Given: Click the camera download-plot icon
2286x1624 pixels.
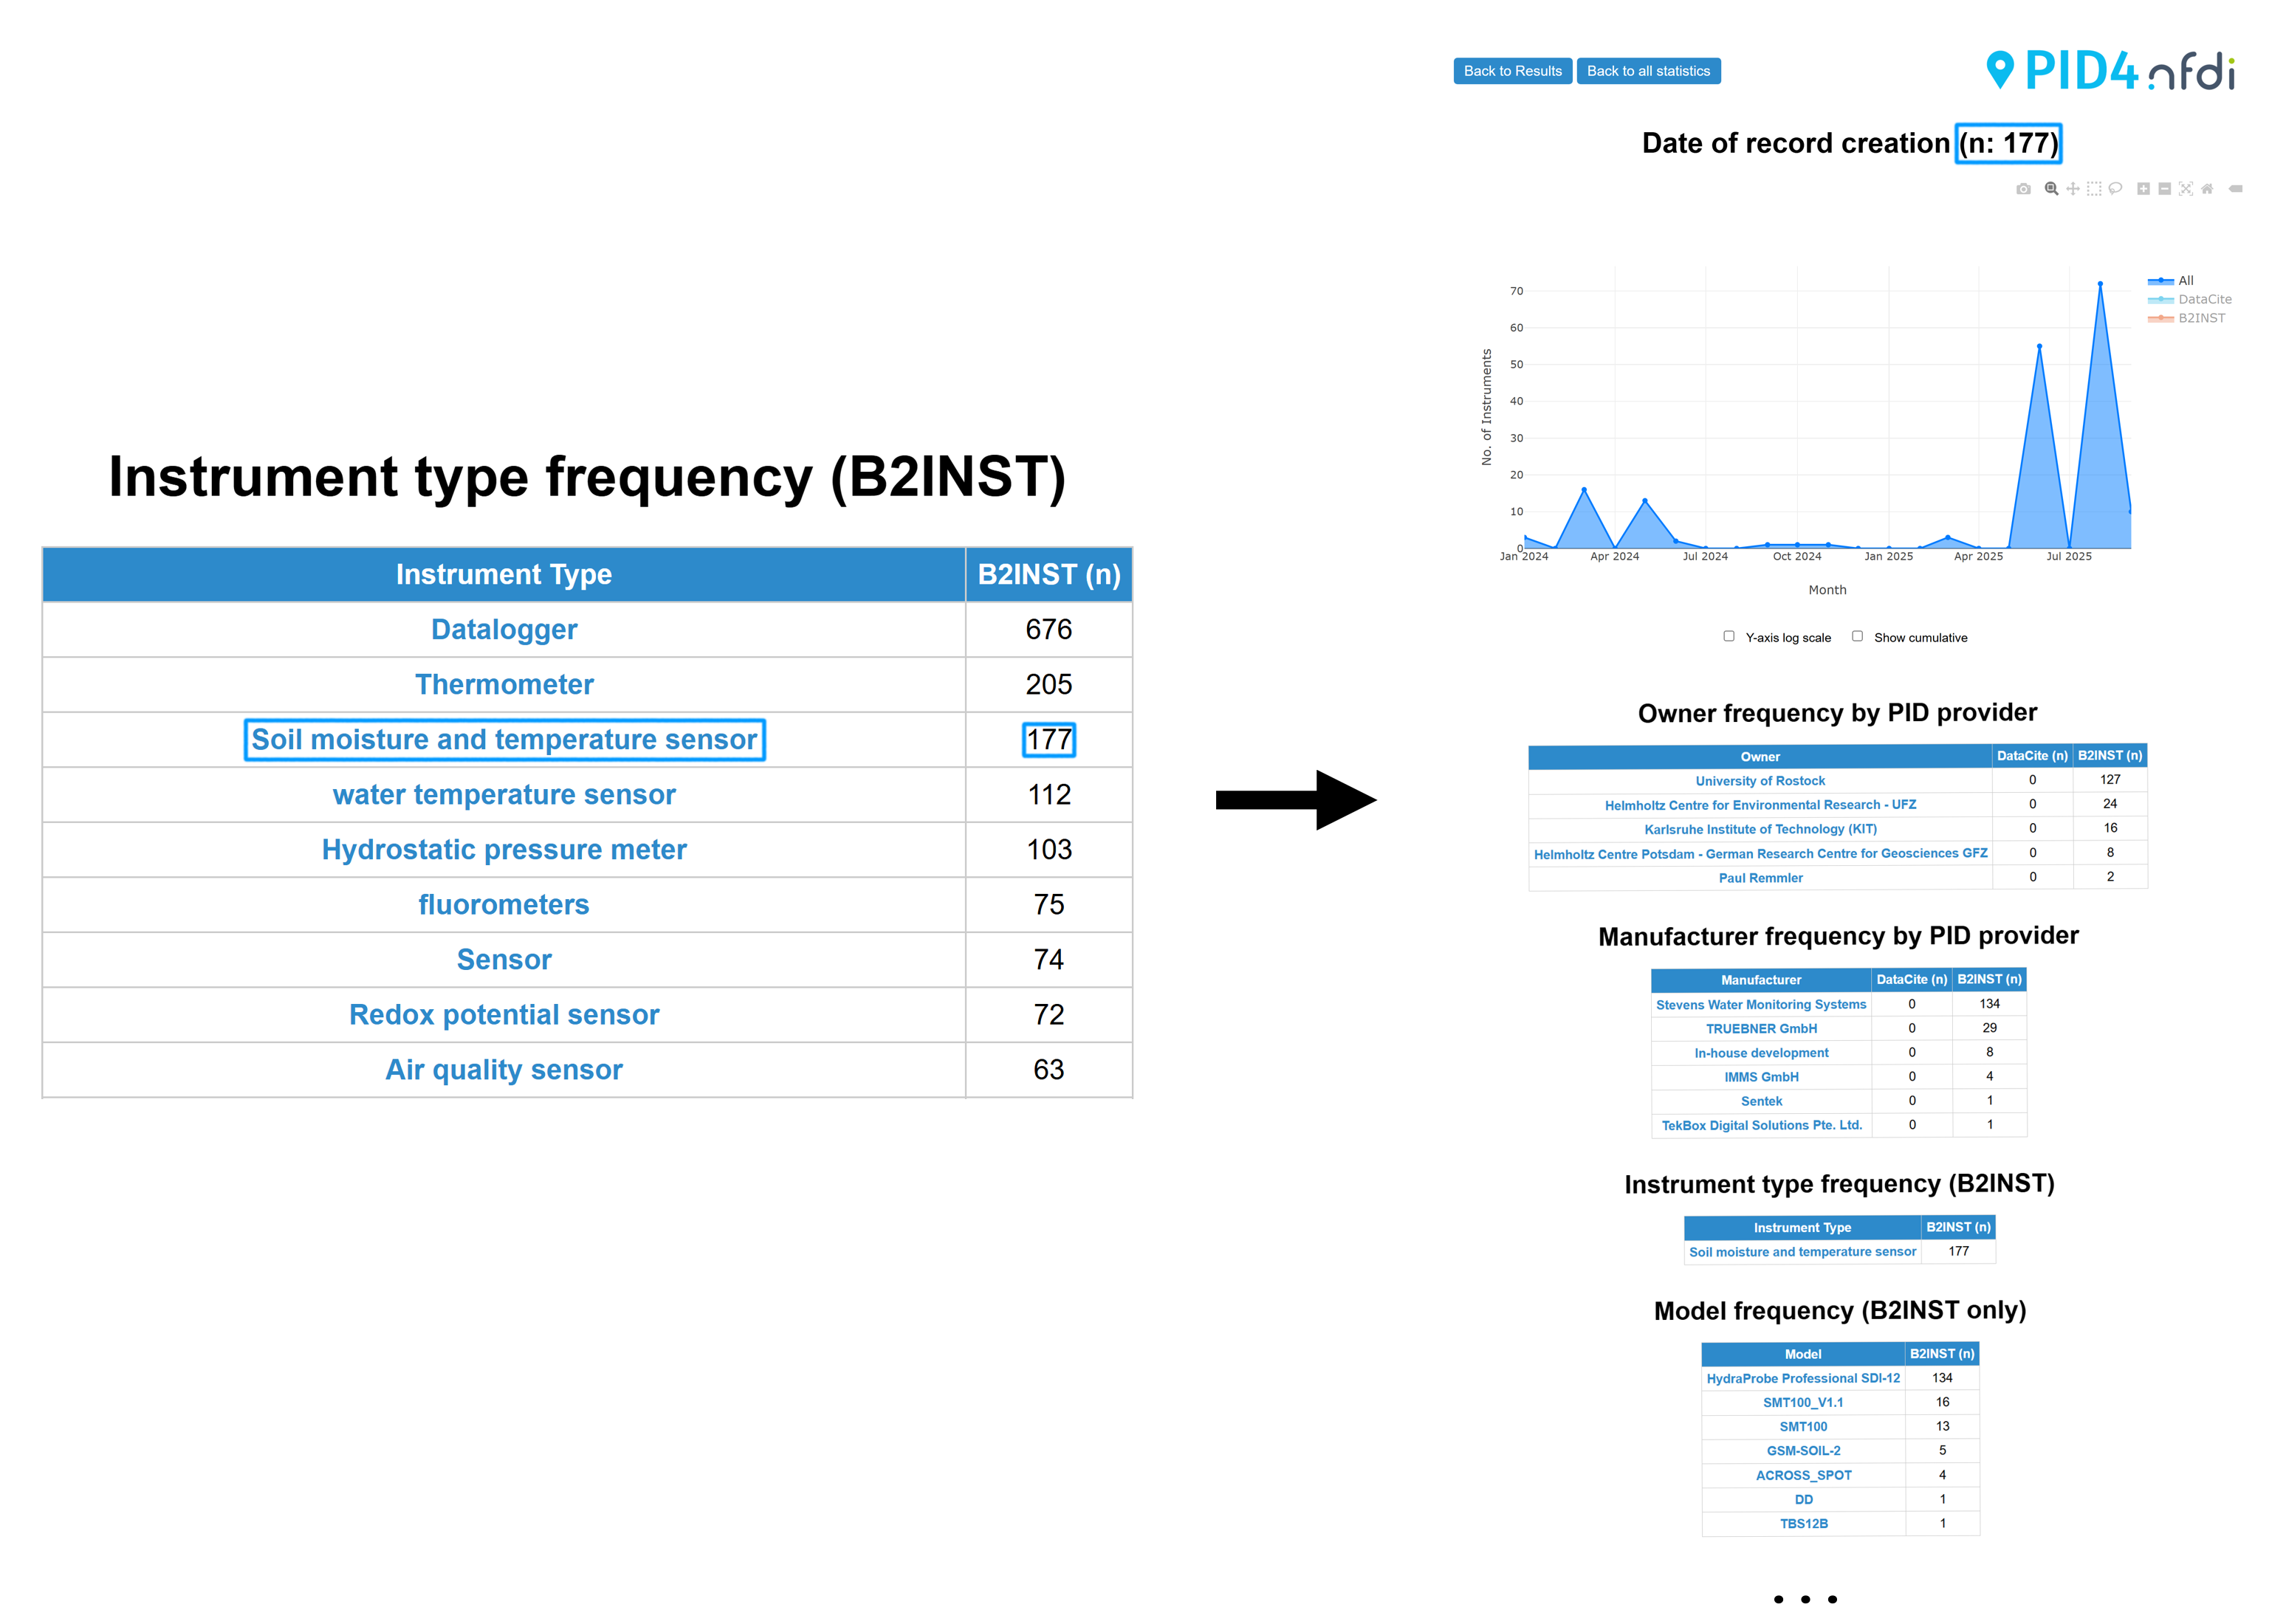Looking at the screenshot, I should coord(2023,189).
